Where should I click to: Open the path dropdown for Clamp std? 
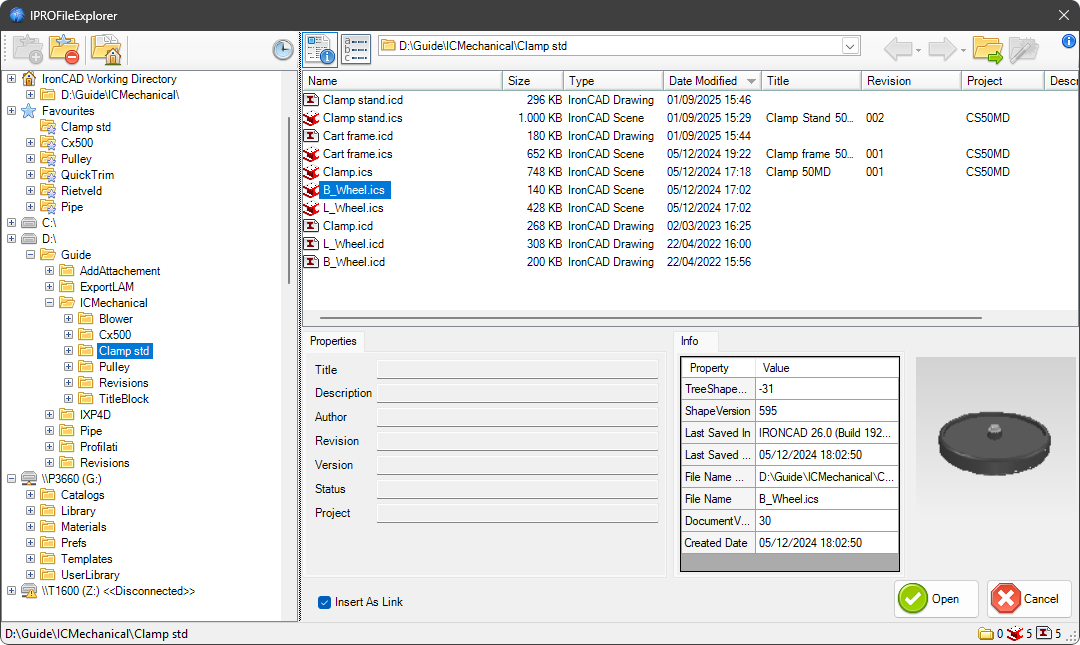click(850, 46)
